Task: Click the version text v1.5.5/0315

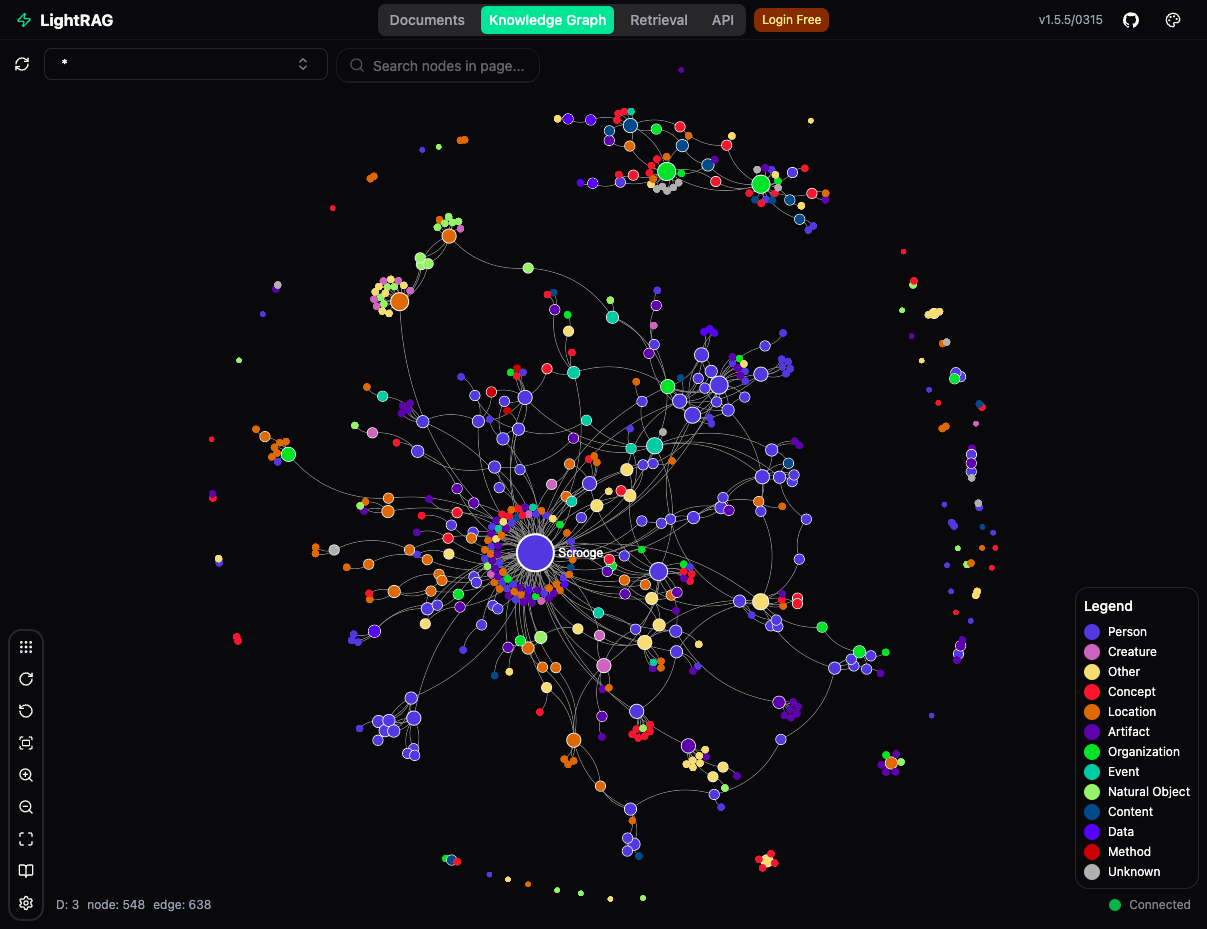Action: [x=1071, y=20]
